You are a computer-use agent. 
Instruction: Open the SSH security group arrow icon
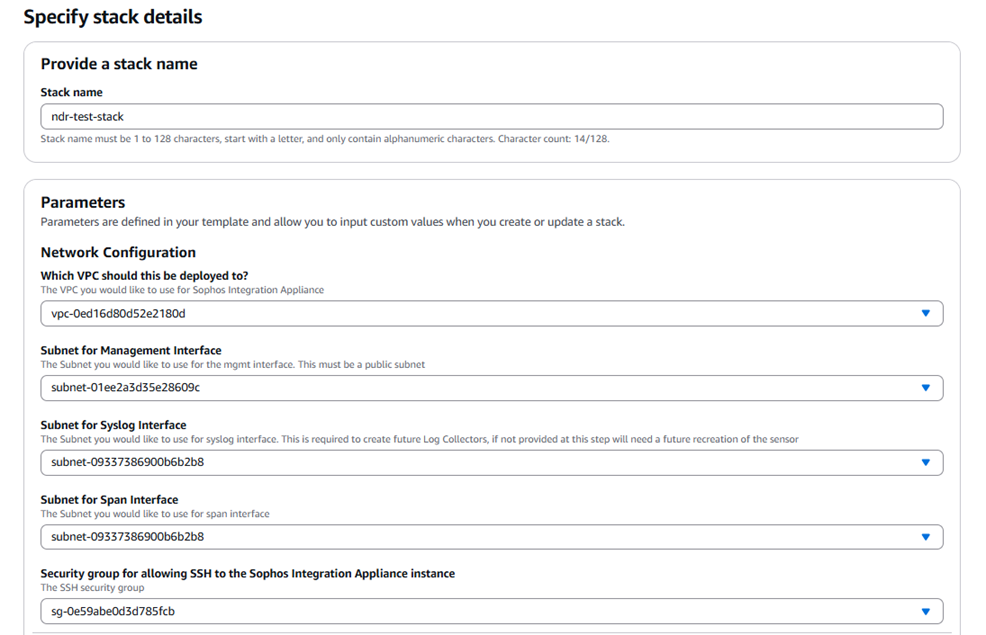tap(925, 611)
